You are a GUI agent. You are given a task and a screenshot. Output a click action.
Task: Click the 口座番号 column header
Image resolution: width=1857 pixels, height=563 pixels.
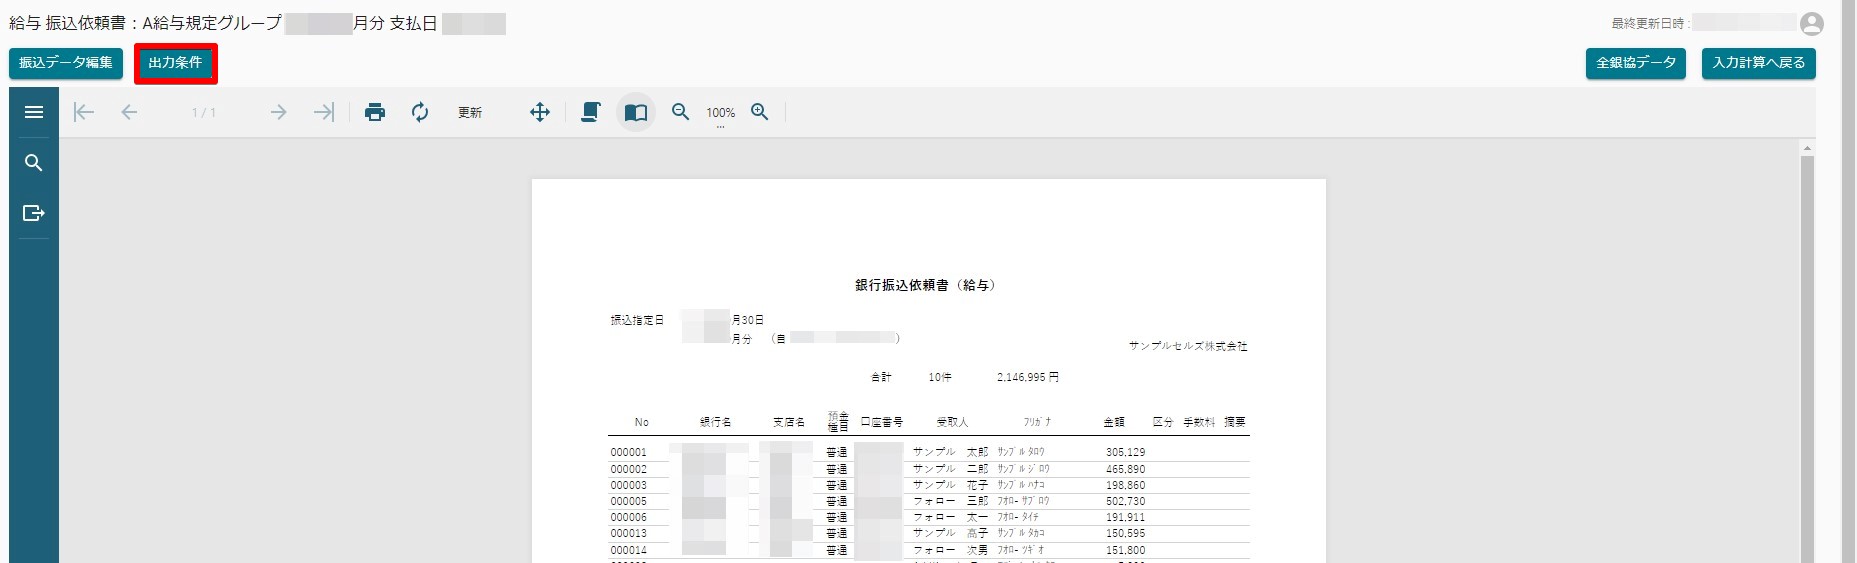point(882,422)
